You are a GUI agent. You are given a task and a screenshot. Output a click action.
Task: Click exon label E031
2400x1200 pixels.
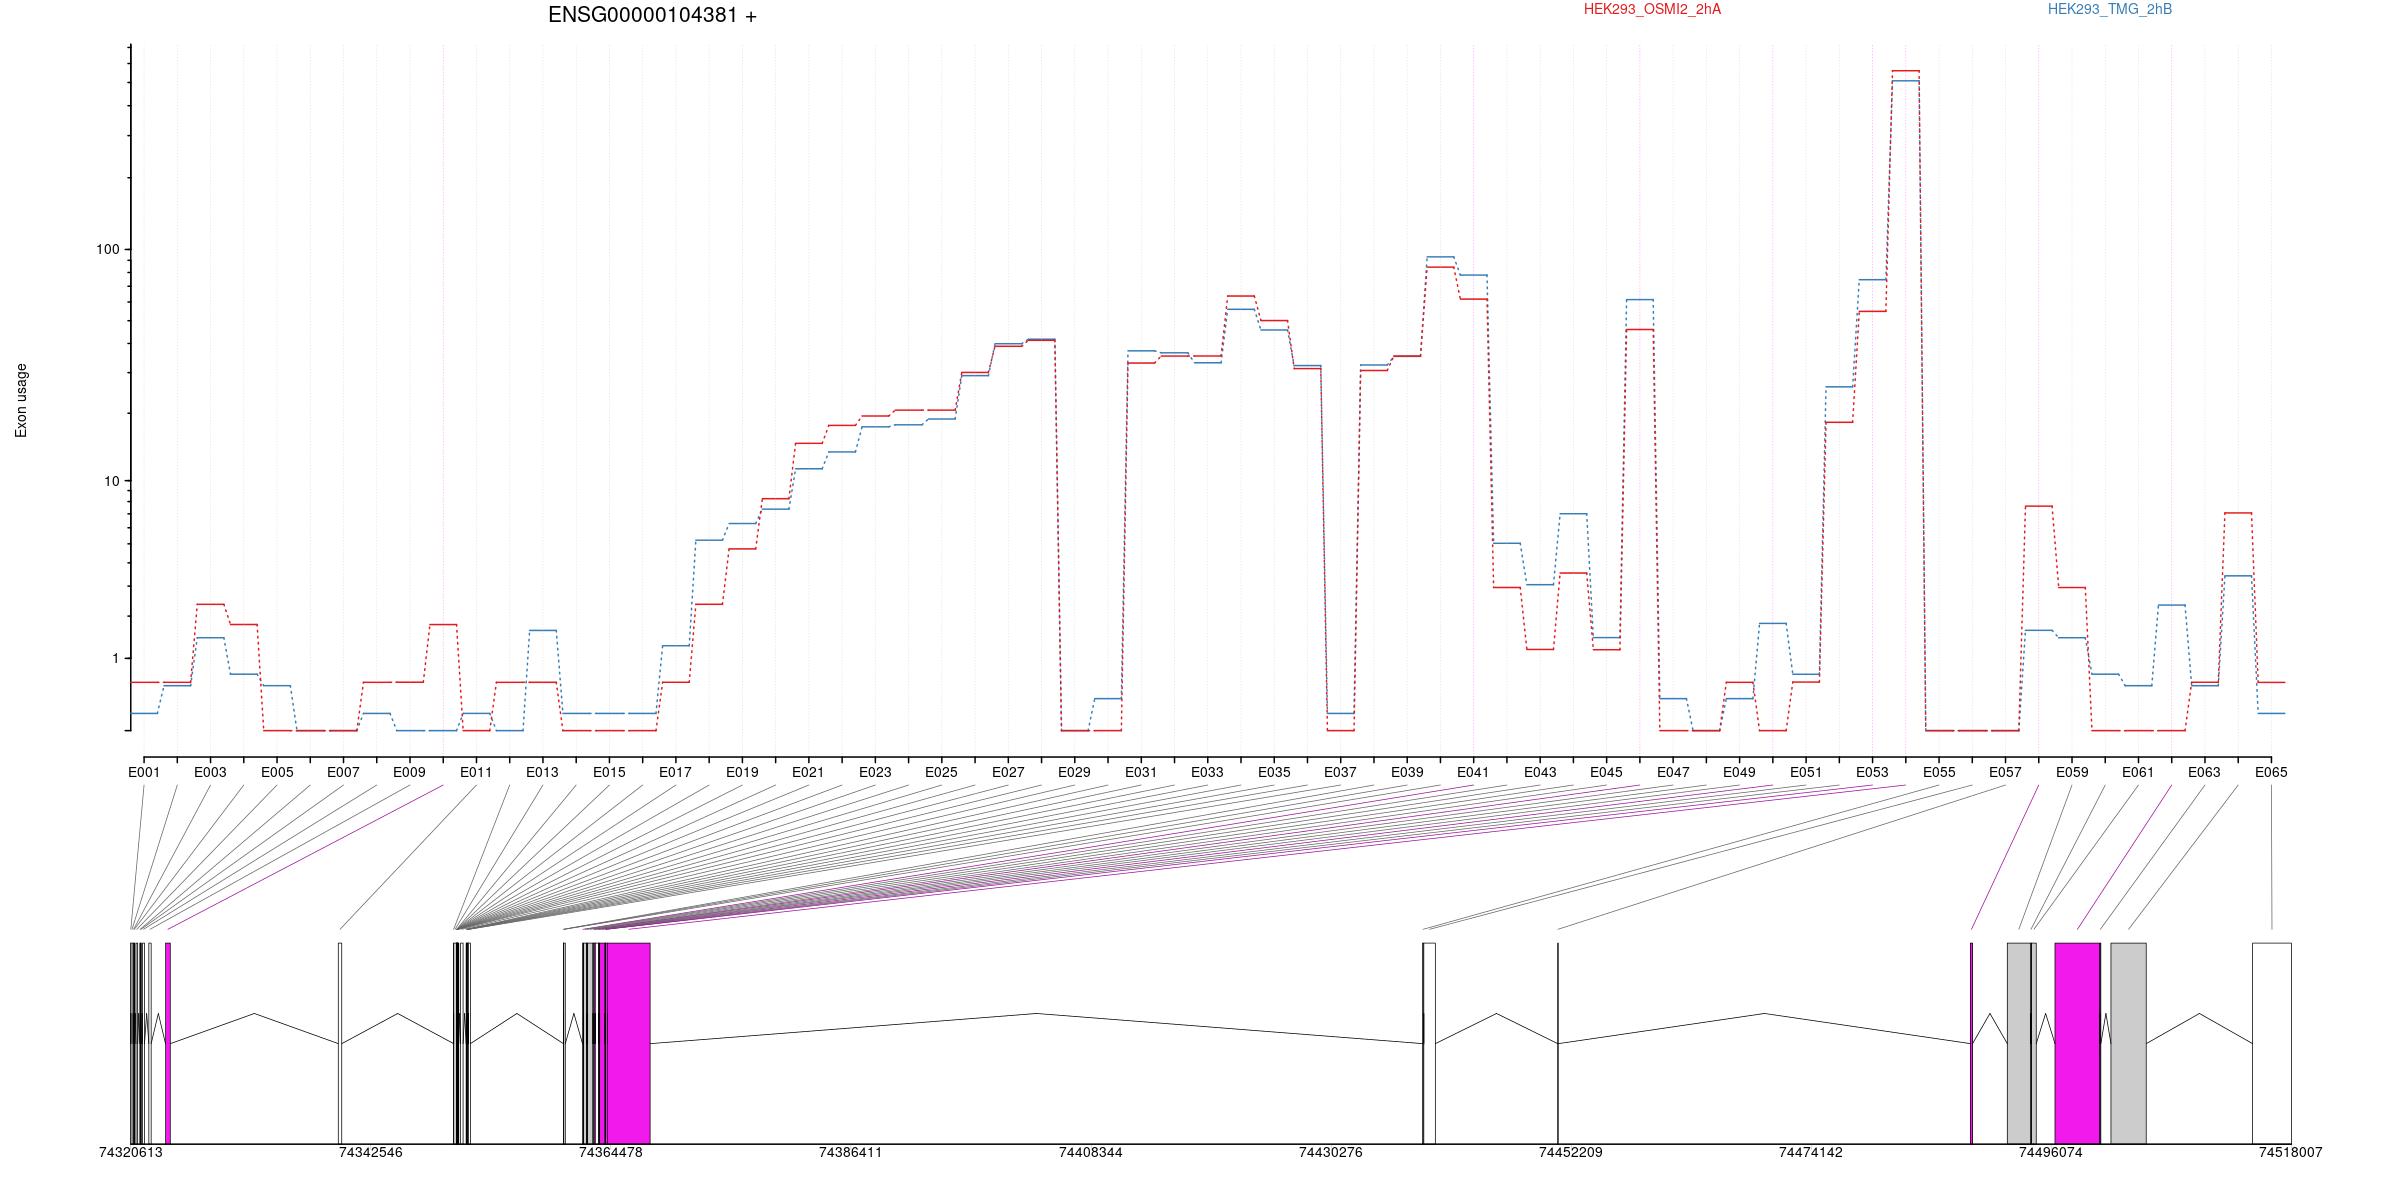point(1141,772)
